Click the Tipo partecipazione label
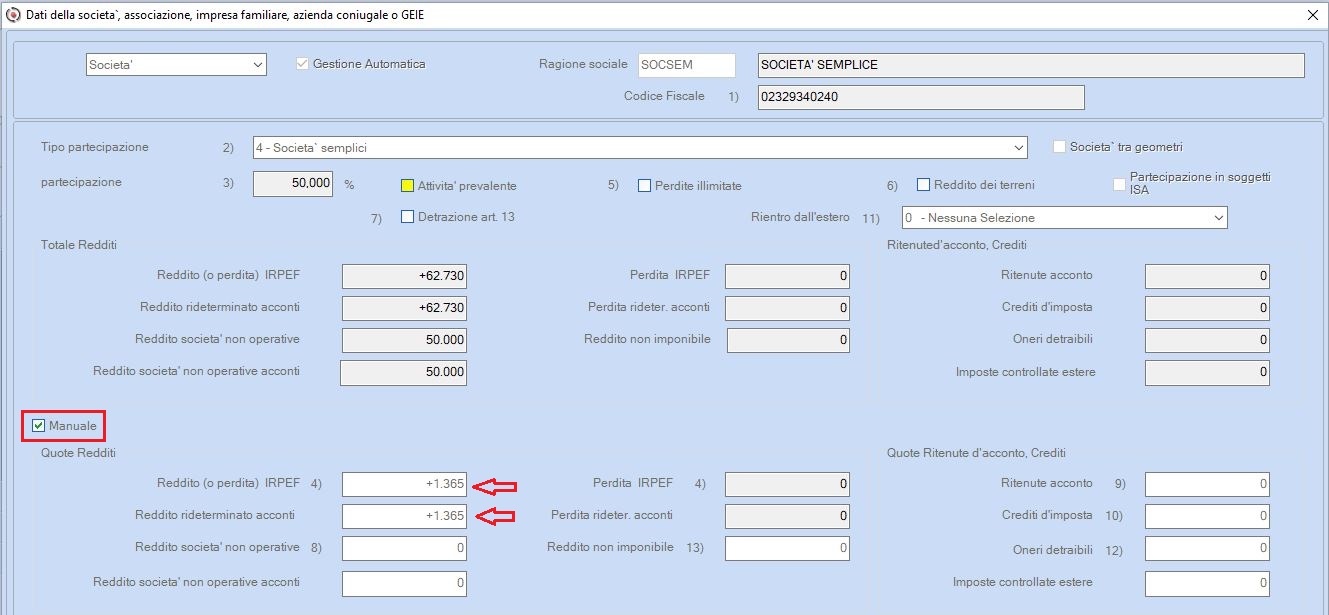This screenshot has width=1329, height=615. pyautogui.click(x=95, y=147)
